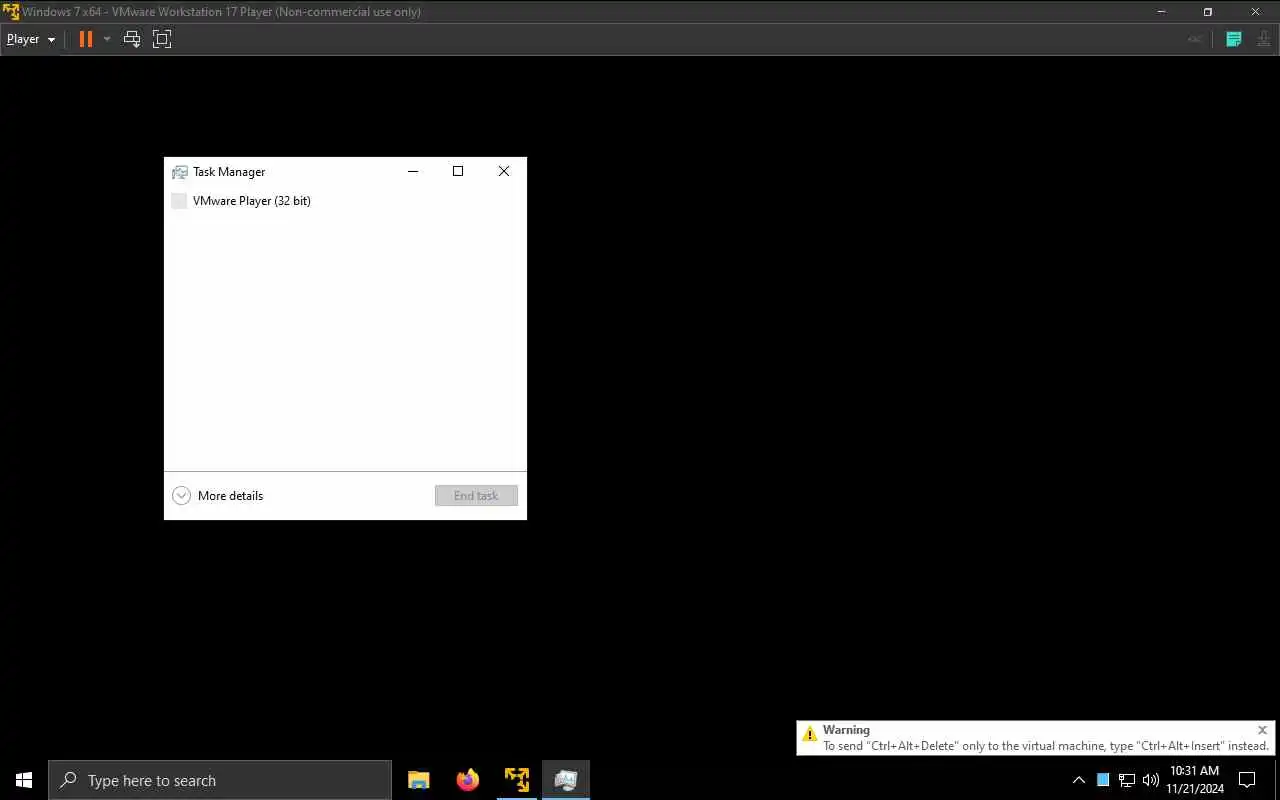The width and height of the screenshot is (1280, 800).
Task: Click the Task Manager taskbar icon
Action: (x=566, y=780)
